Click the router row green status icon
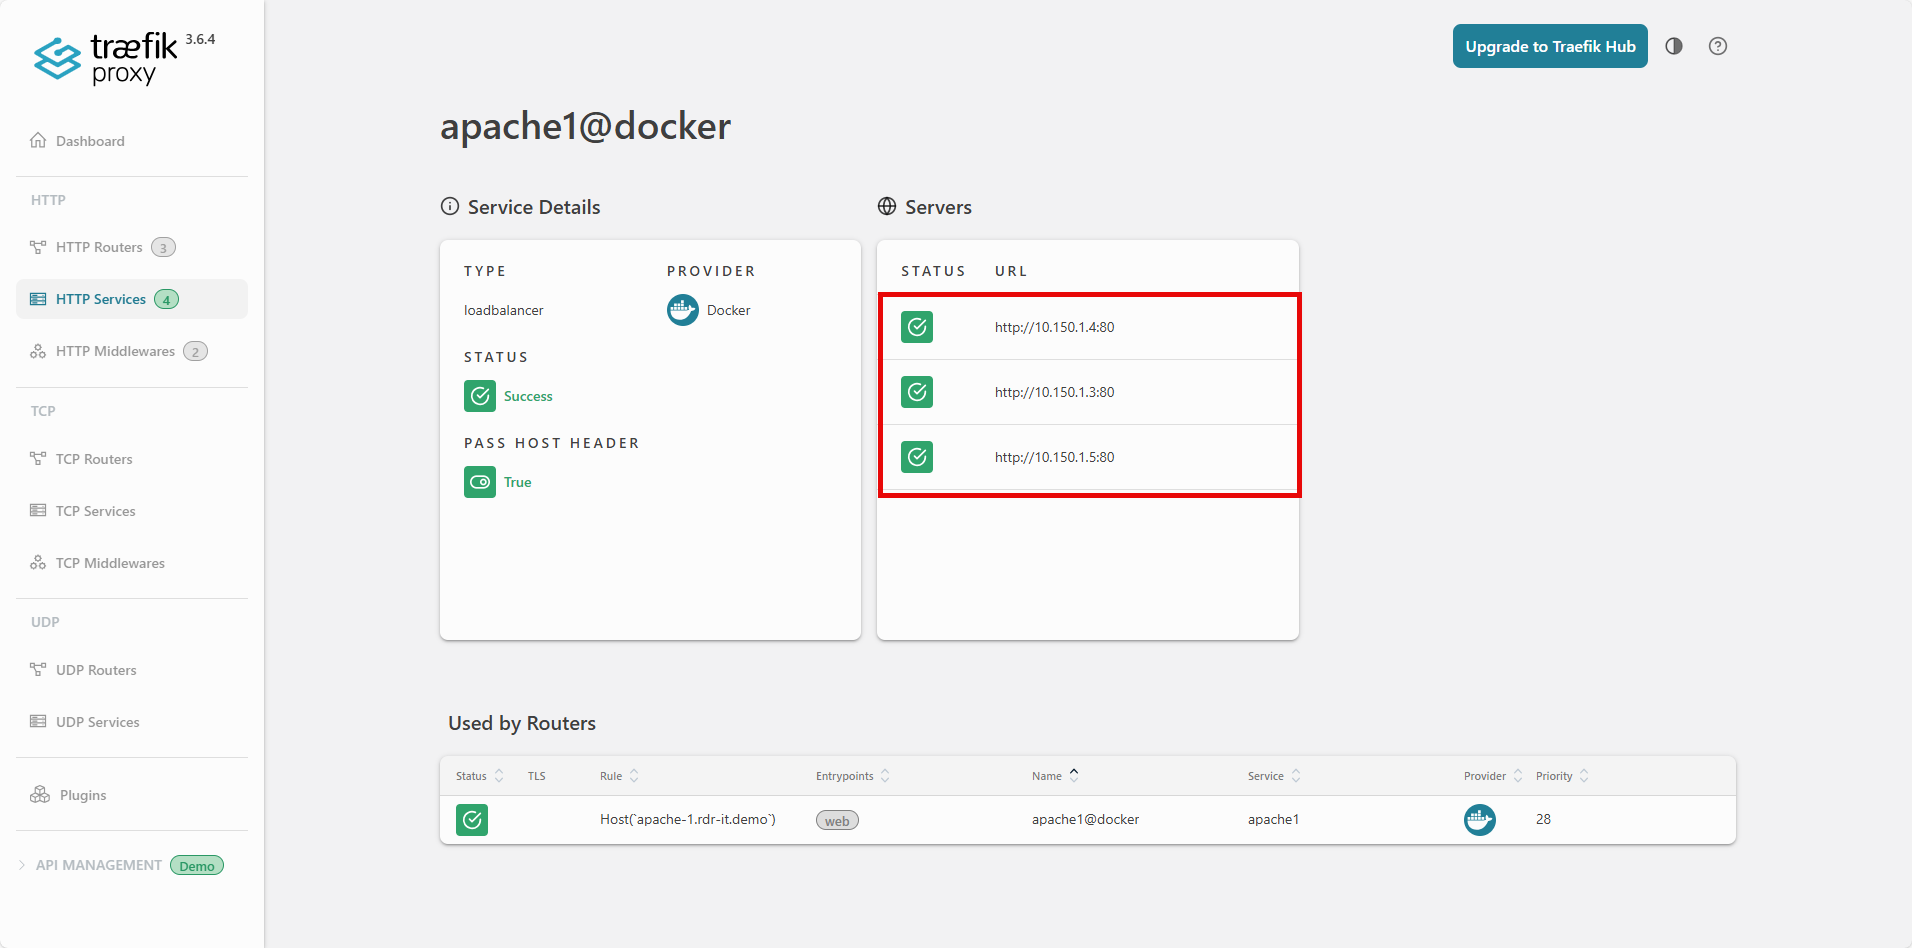Image resolution: width=1912 pixels, height=948 pixels. [472, 820]
